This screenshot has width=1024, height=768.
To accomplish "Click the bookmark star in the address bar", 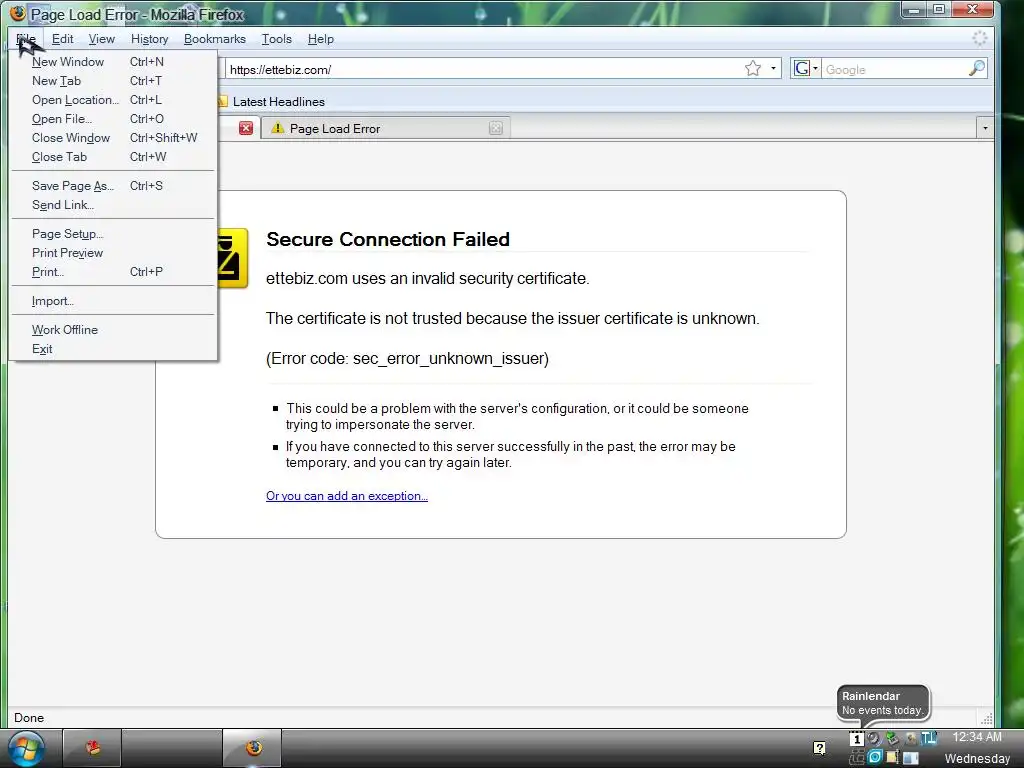I will point(752,68).
